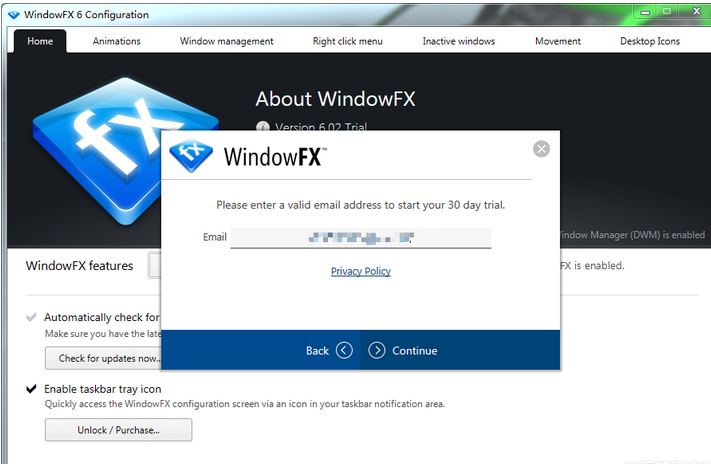Open the Desktop Icons tab

[650, 41]
